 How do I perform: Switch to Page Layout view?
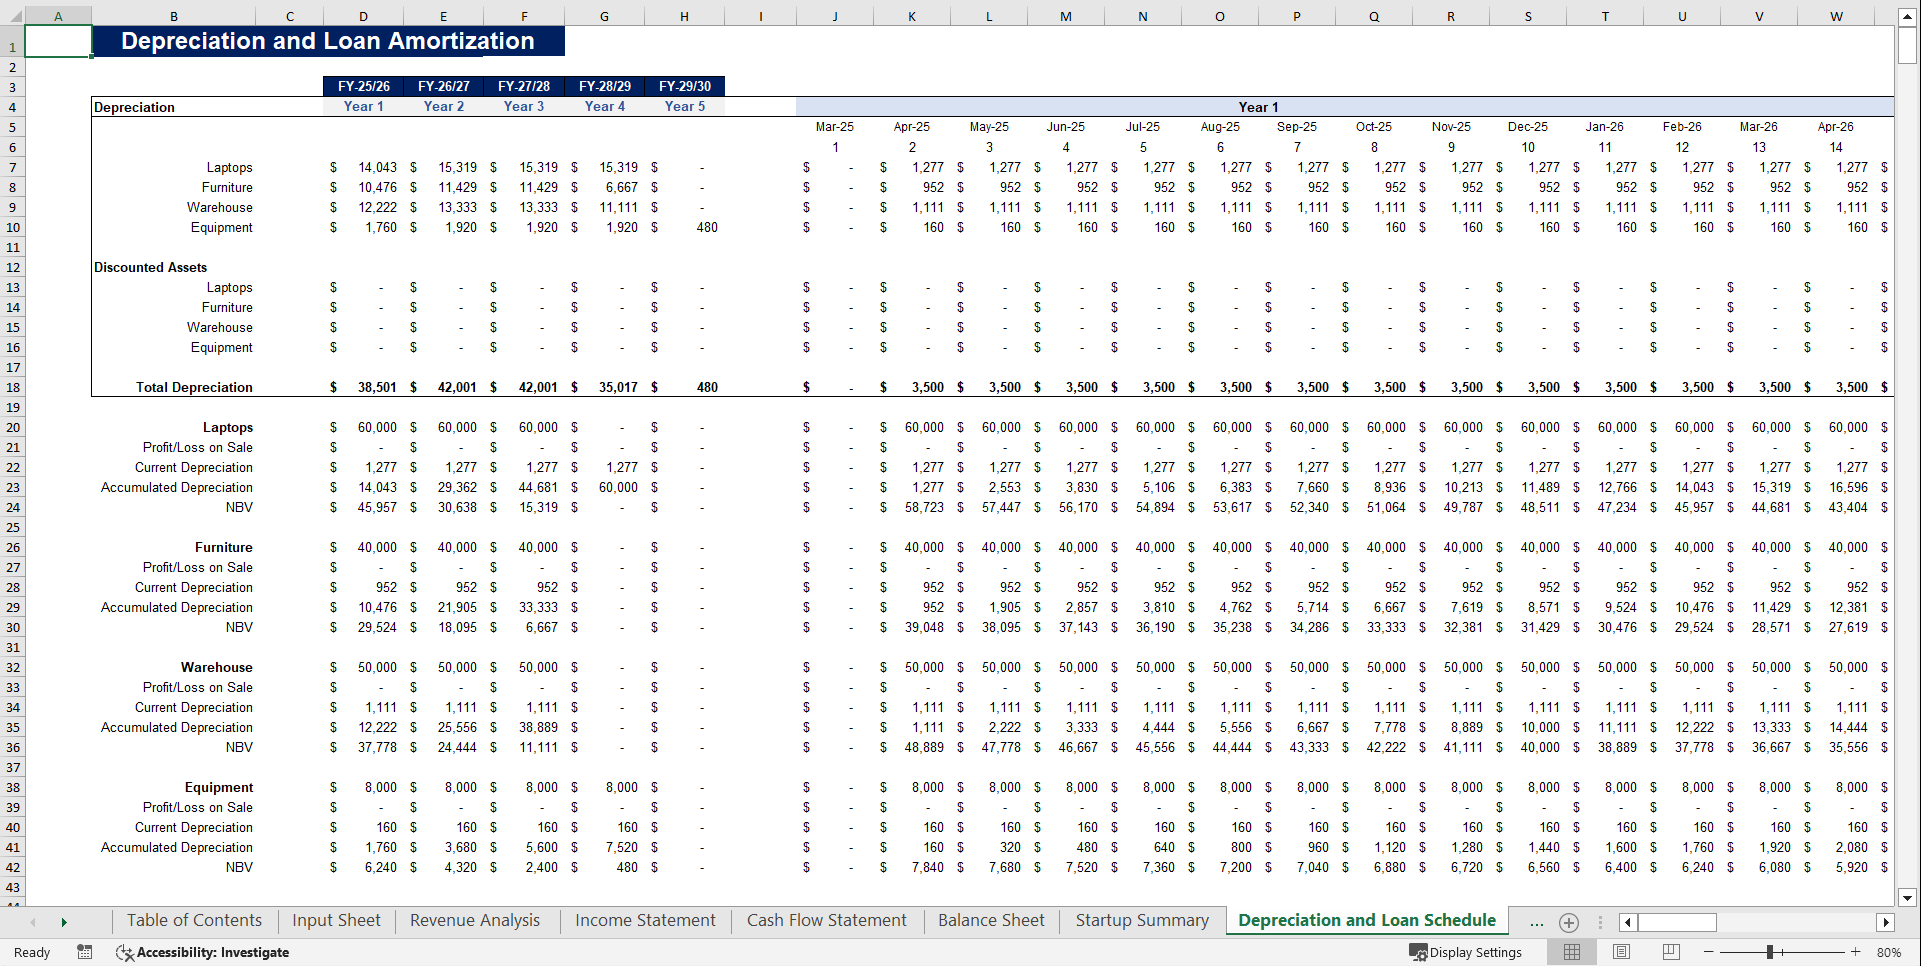point(1621,952)
